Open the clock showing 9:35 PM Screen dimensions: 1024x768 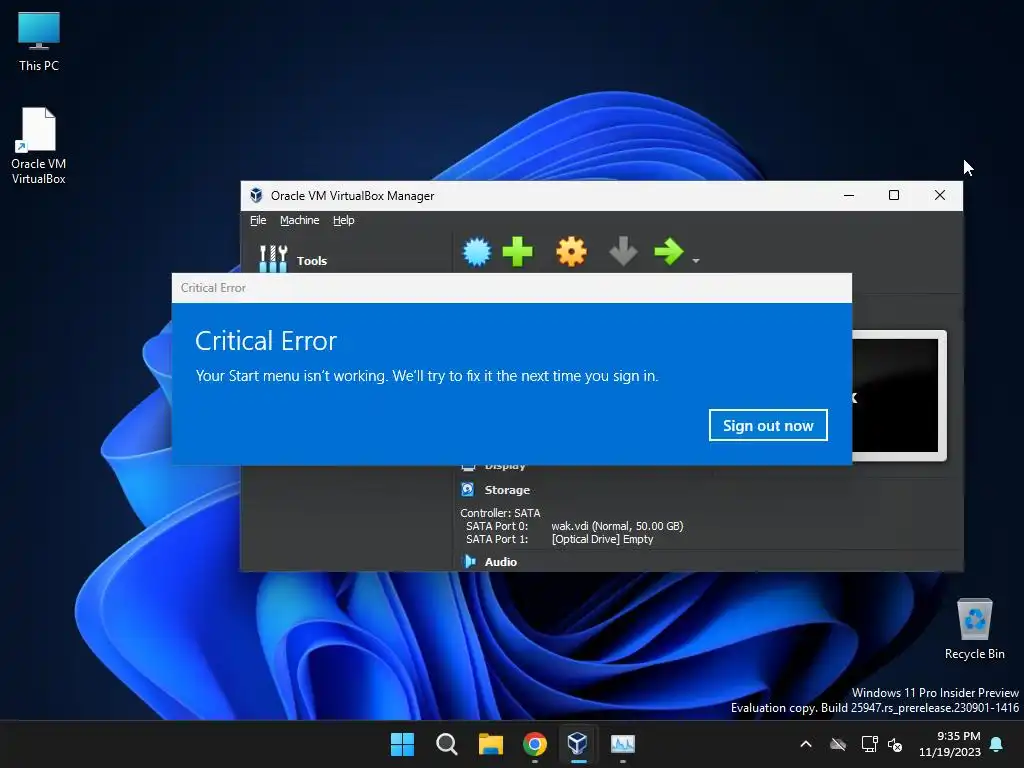click(950, 744)
